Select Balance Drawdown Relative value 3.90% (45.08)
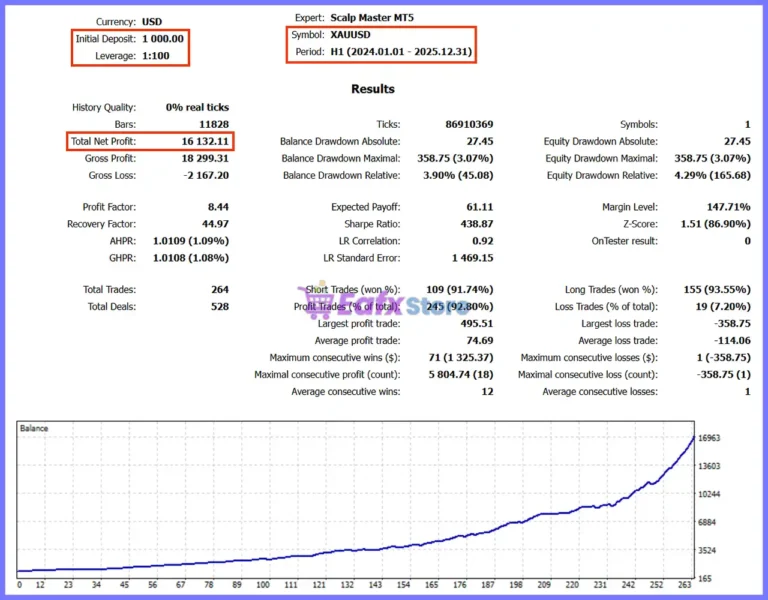 click(x=458, y=175)
